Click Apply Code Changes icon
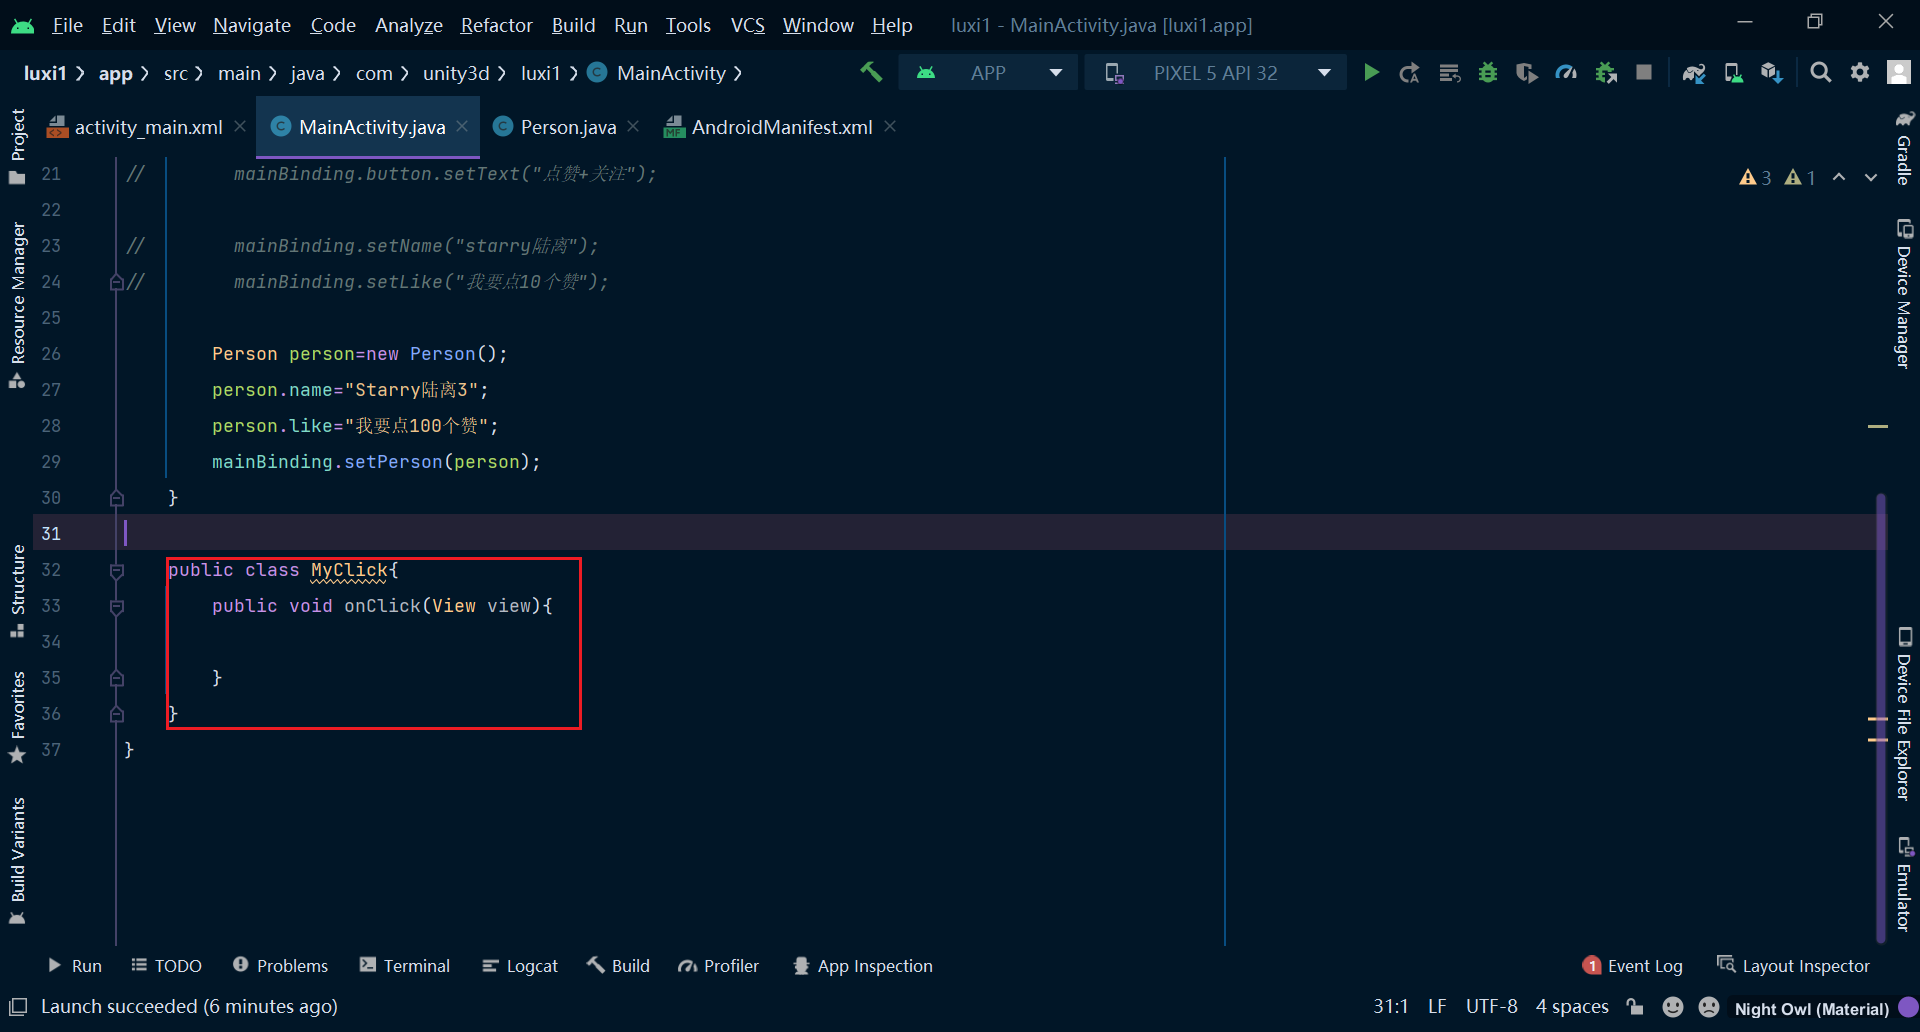The width and height of the screenshot is (1920, 1032). 1449,73
